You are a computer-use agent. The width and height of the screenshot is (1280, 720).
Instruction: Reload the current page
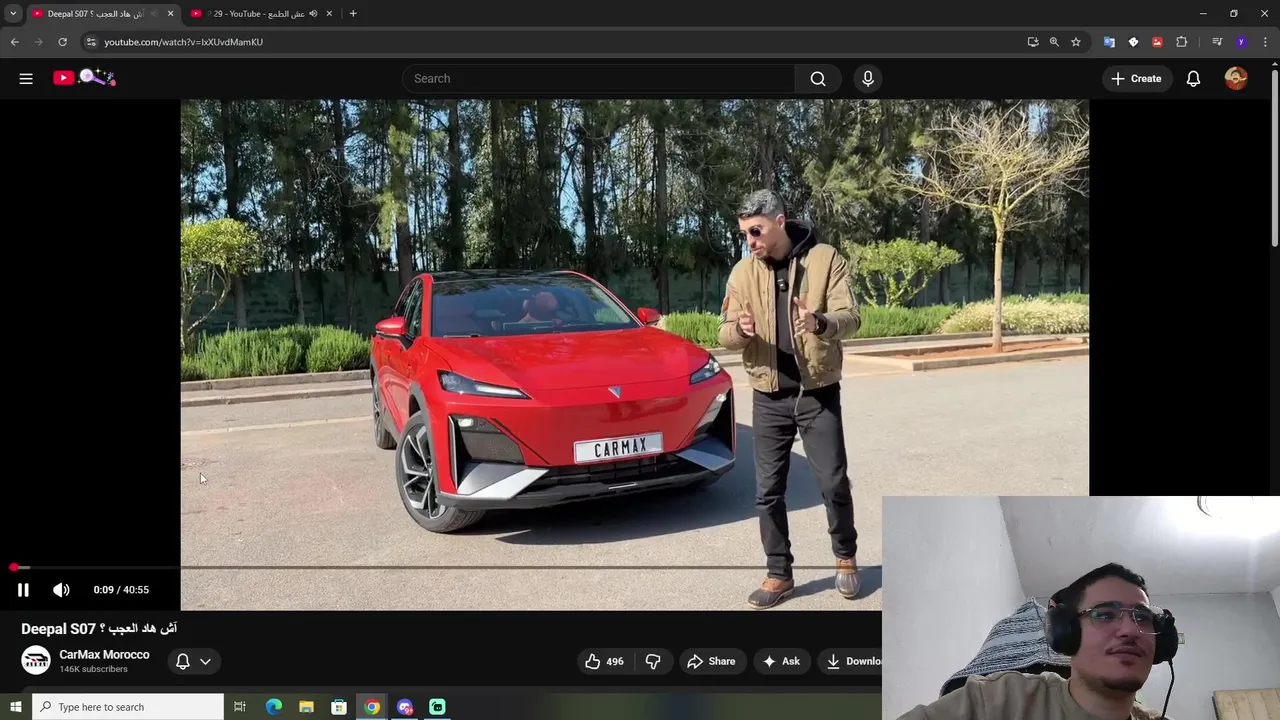click(x=62, y=42)
